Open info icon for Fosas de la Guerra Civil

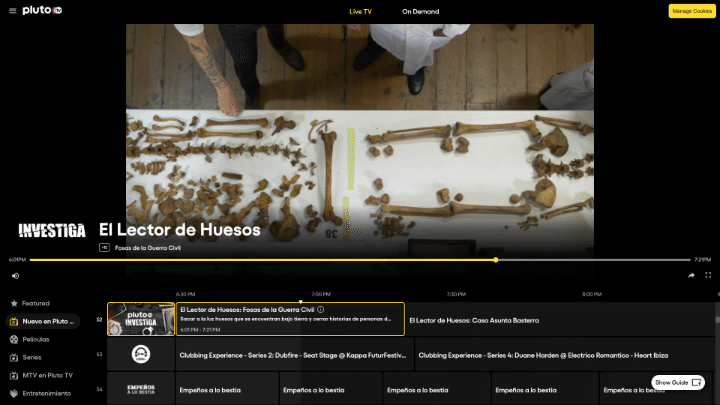321,309
